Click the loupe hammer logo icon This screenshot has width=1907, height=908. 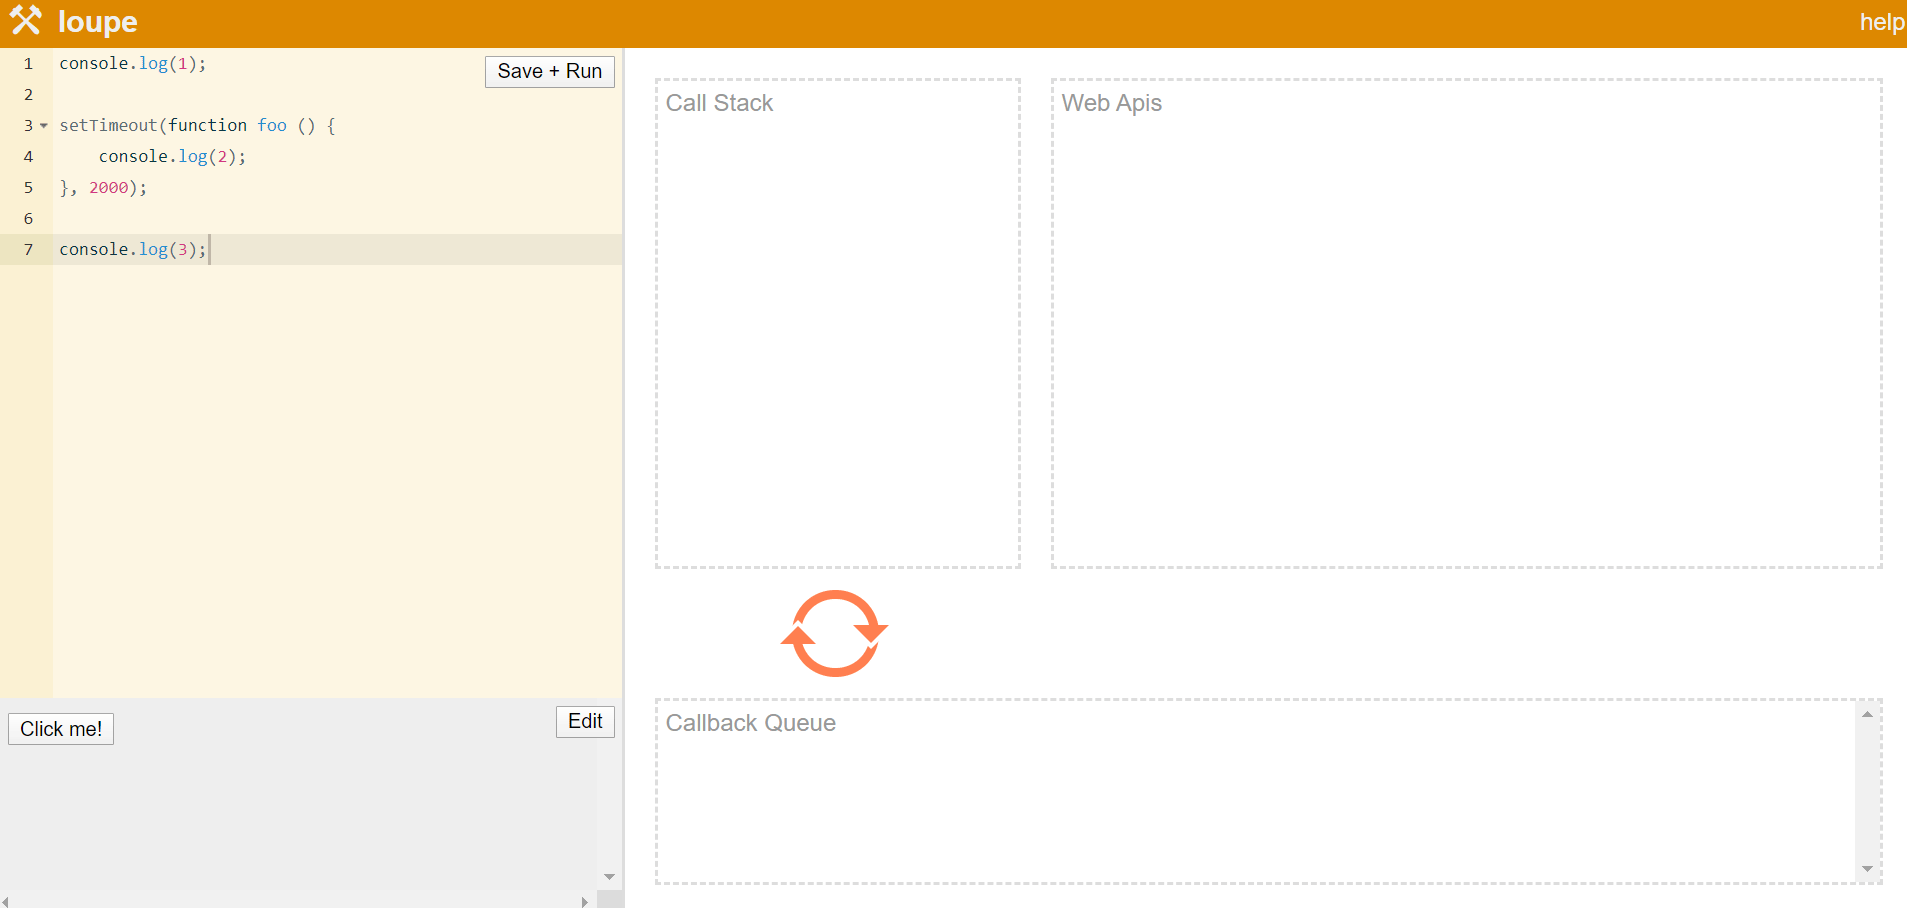tap(26, 20)
